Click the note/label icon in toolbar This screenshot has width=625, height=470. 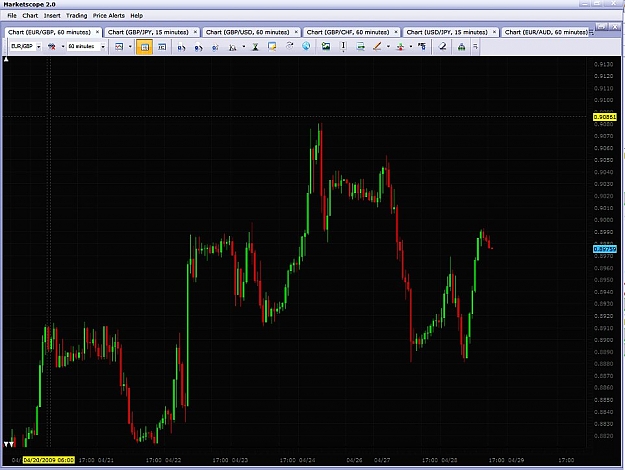272,47
